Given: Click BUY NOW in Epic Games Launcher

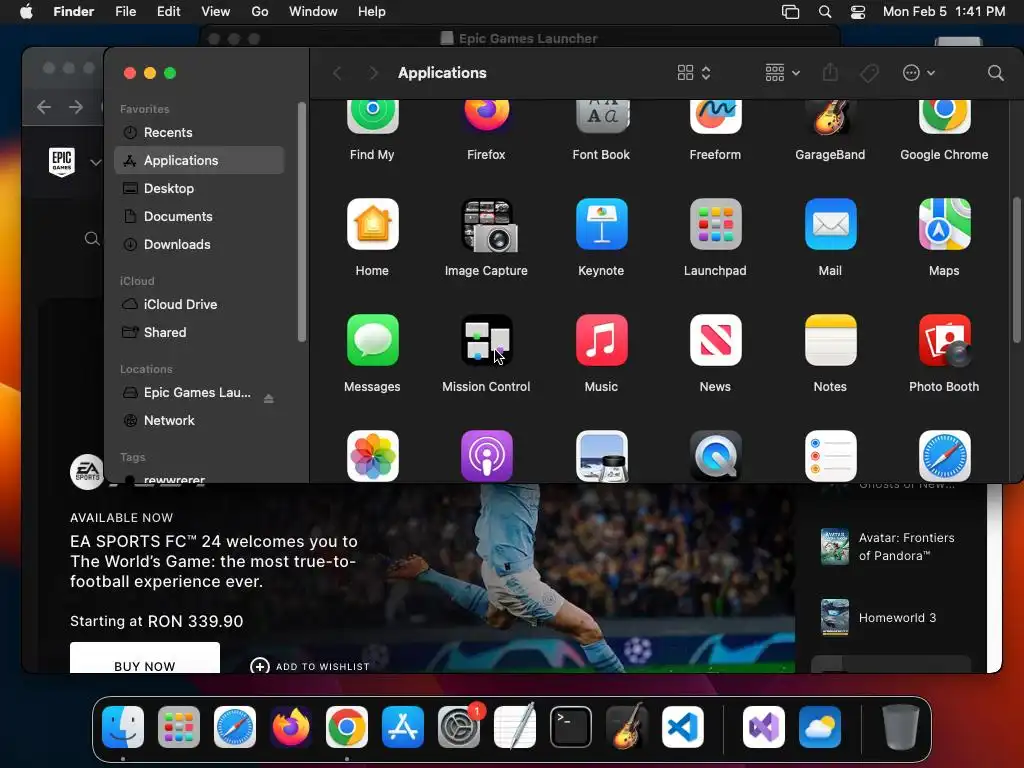Looking at the screenshot, I should [x=145, y=658].
